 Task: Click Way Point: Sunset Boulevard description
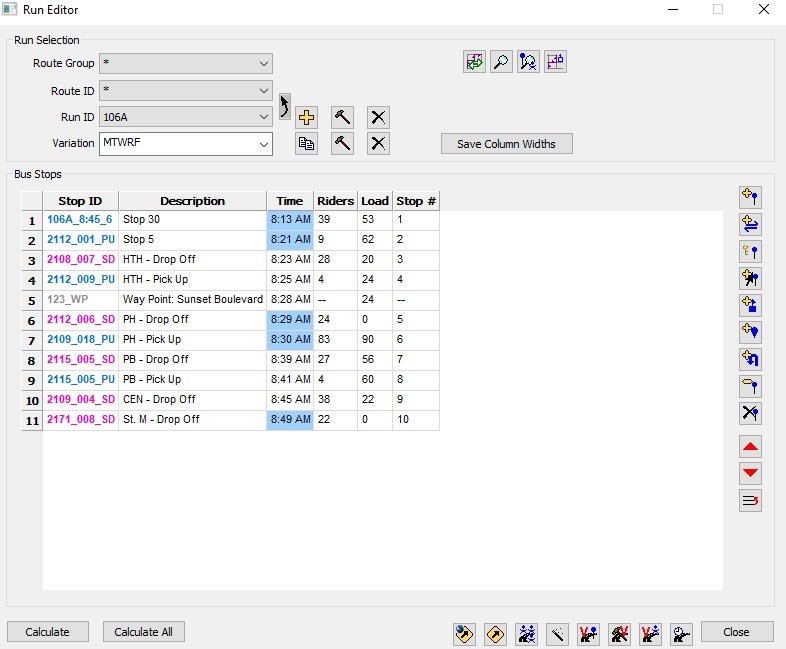pyautogui.click(x=193, y=300)
